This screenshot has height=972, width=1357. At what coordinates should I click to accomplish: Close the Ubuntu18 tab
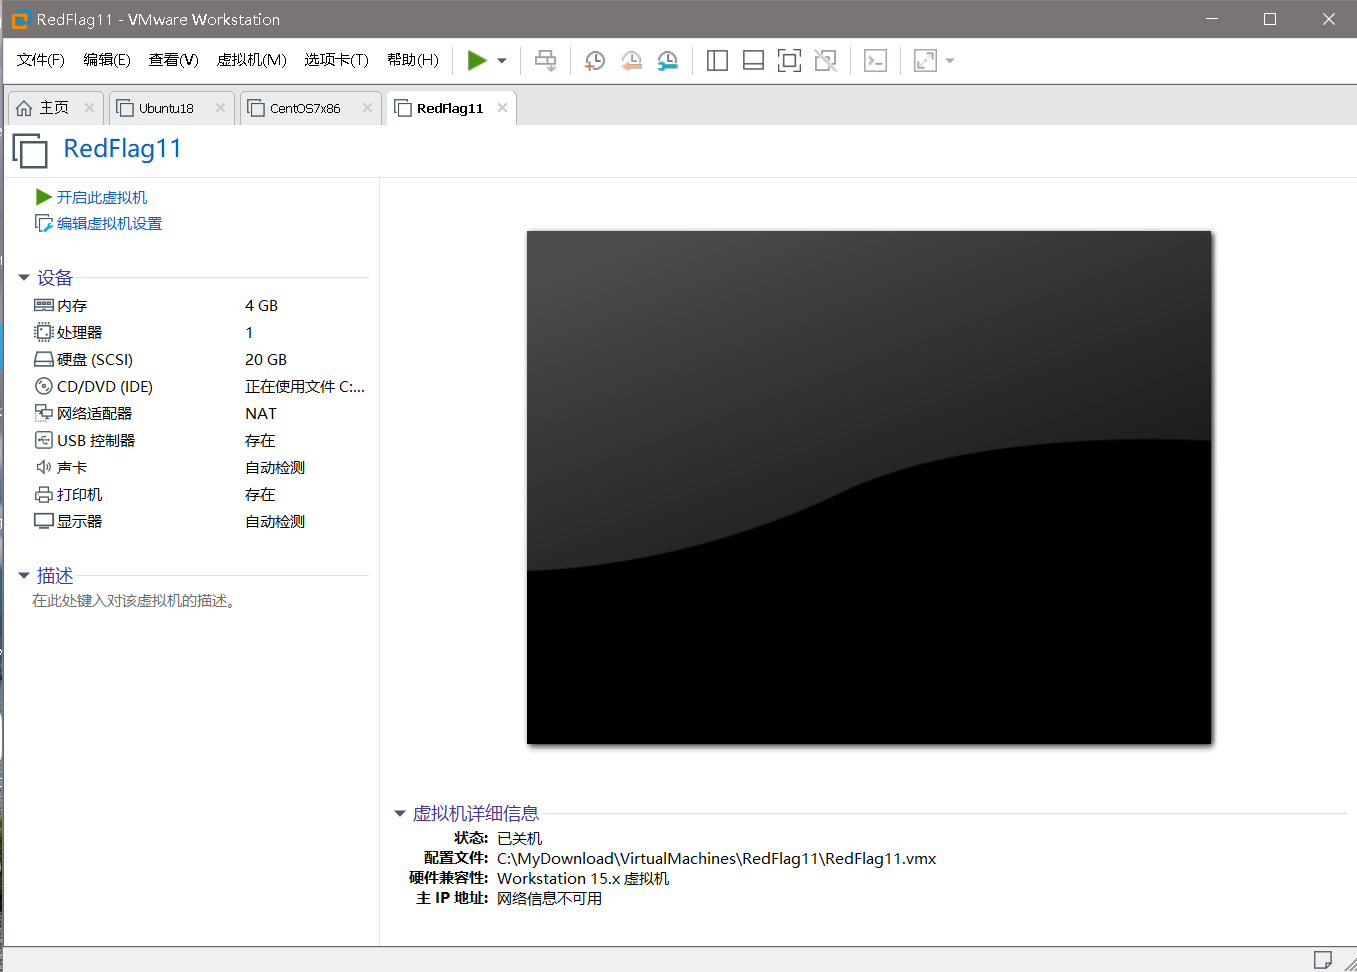[220, 108]
